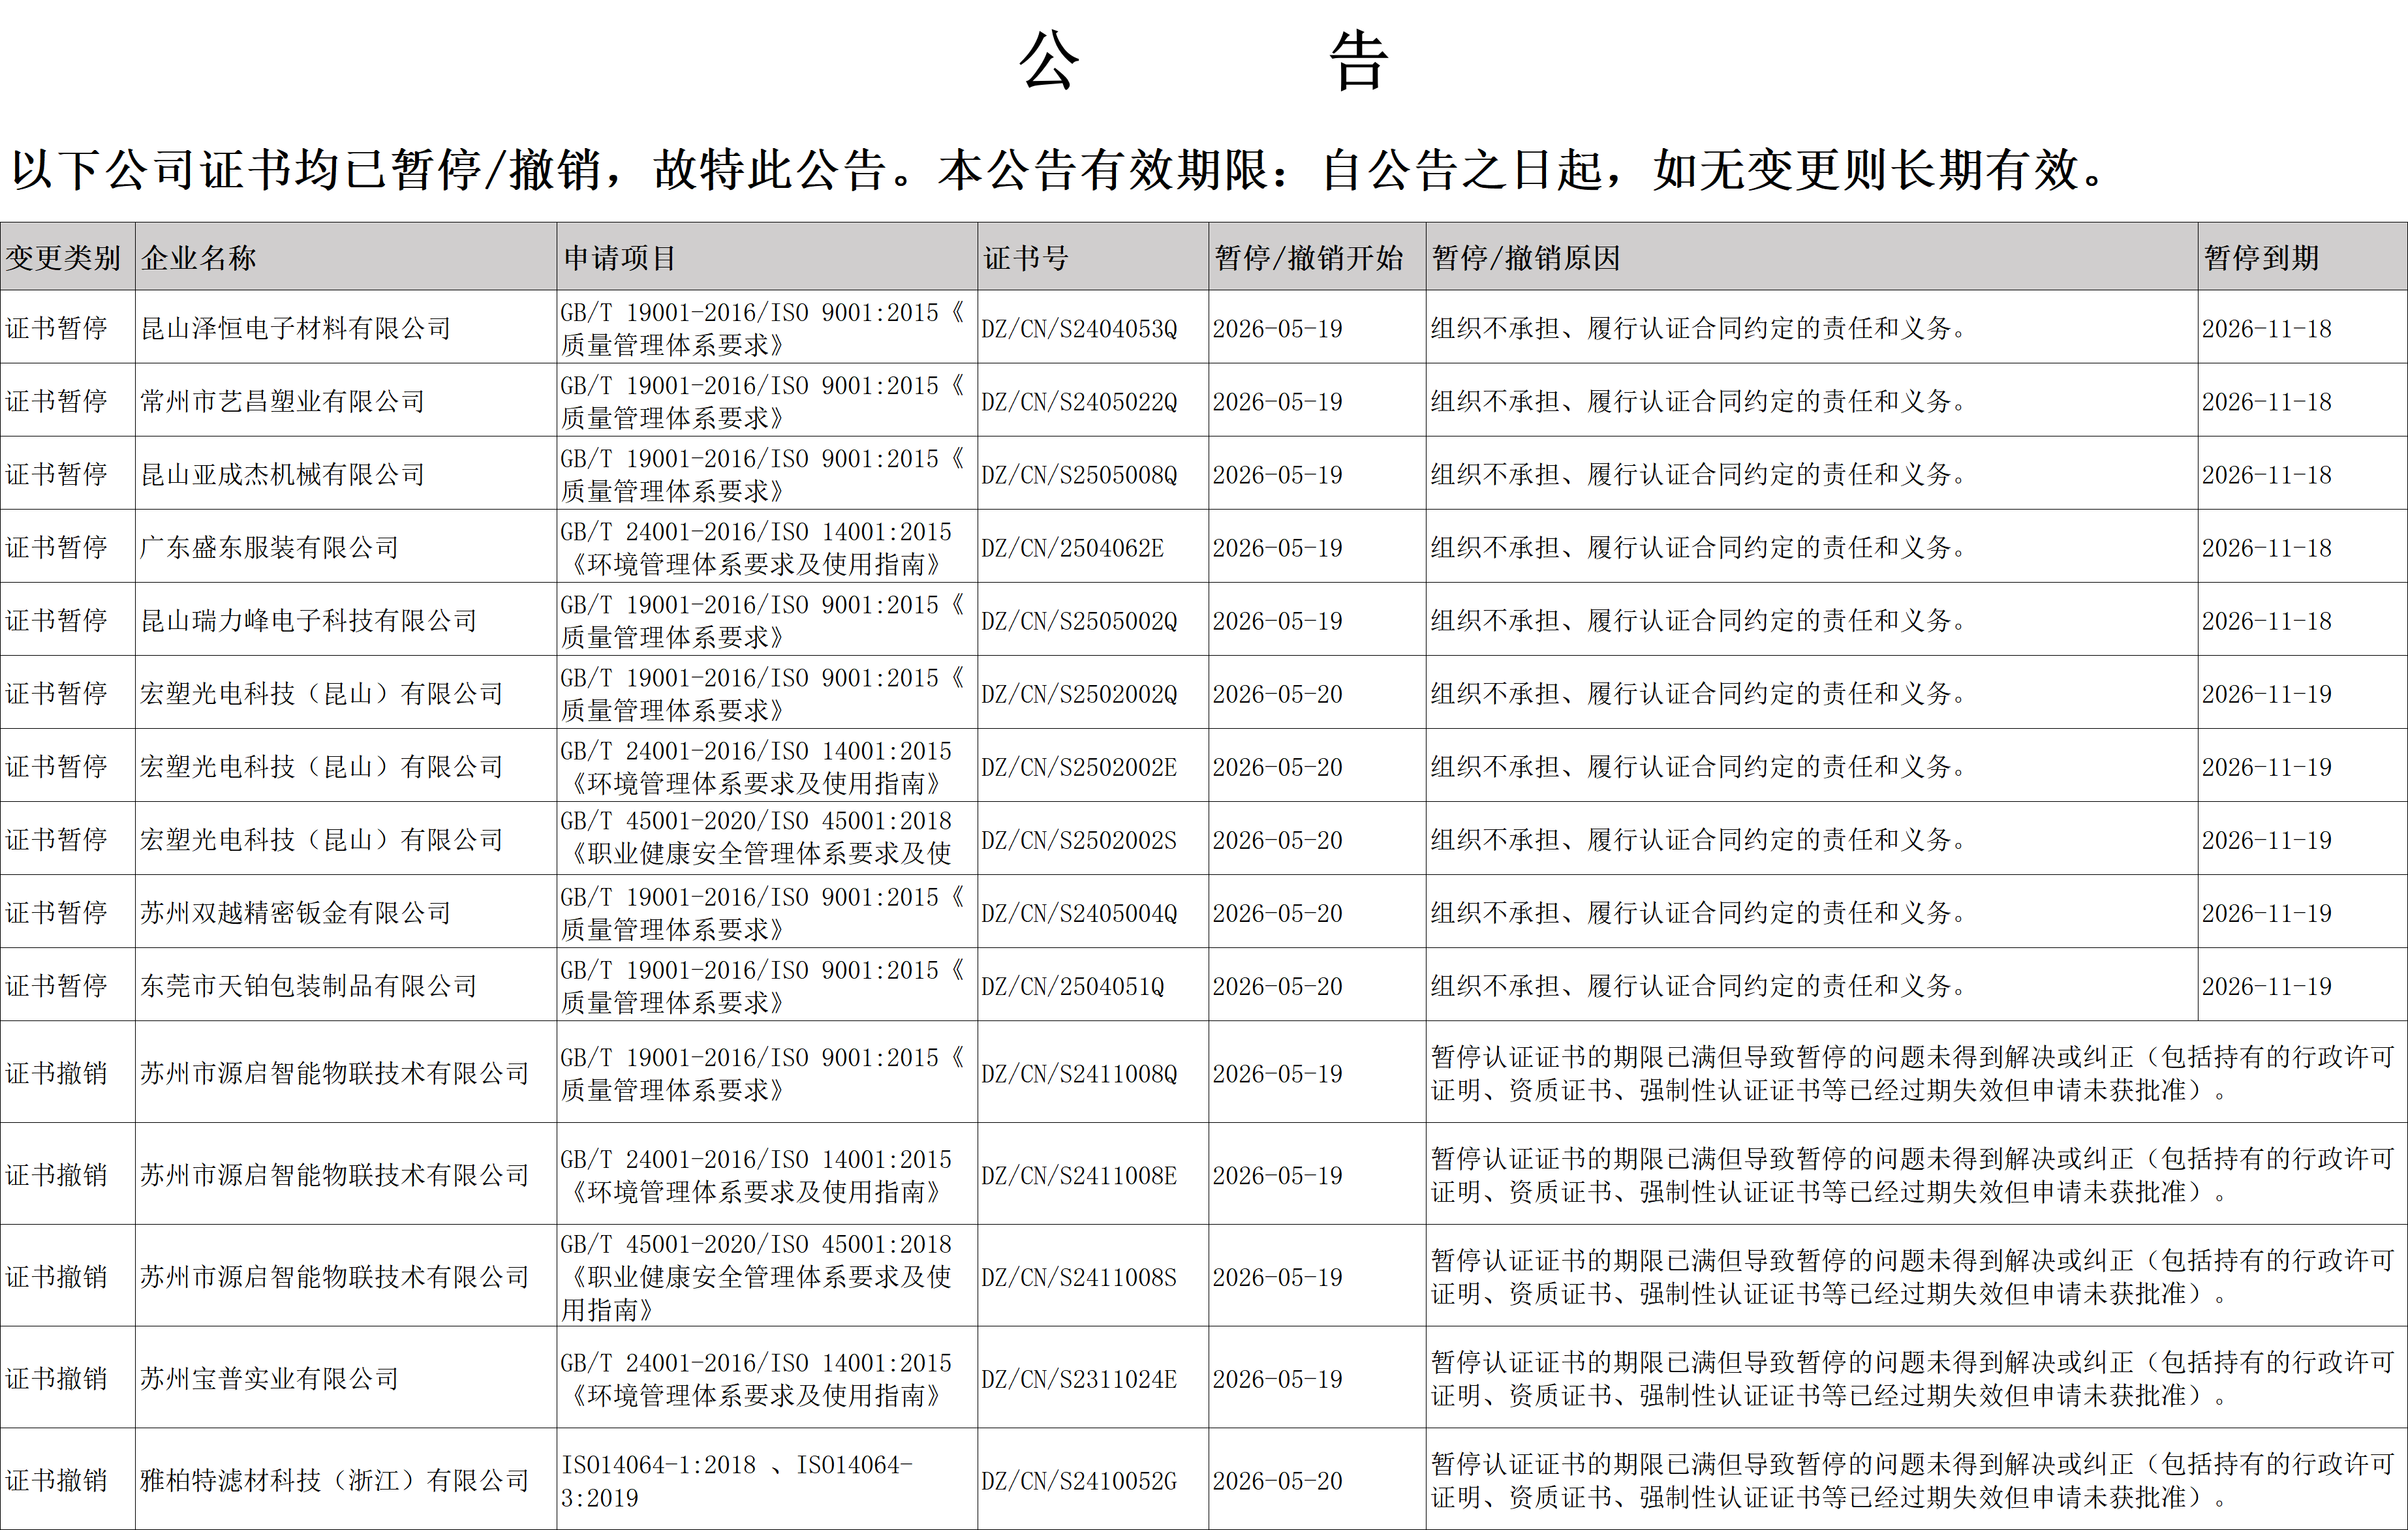Click certificate number DZ/CN/S2502002E
2408x1530 pixels.
point(1080,767)
